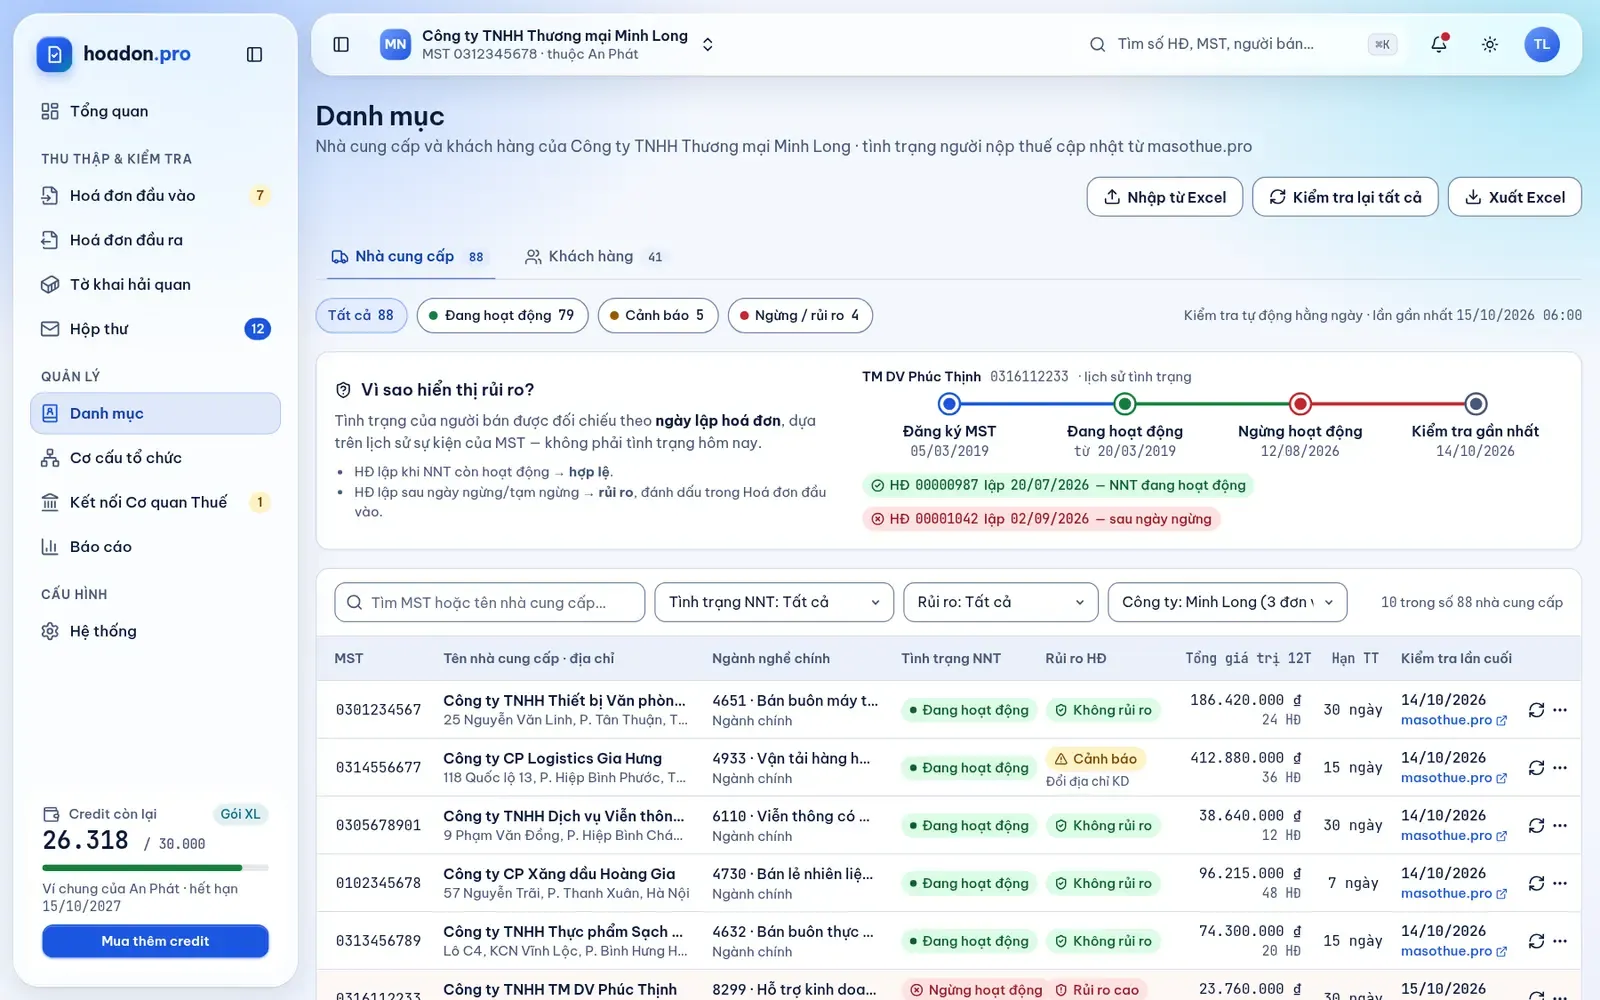The image size is (1600, 1000).
Task: Switch theme with sun icon
Action: 1490,44
